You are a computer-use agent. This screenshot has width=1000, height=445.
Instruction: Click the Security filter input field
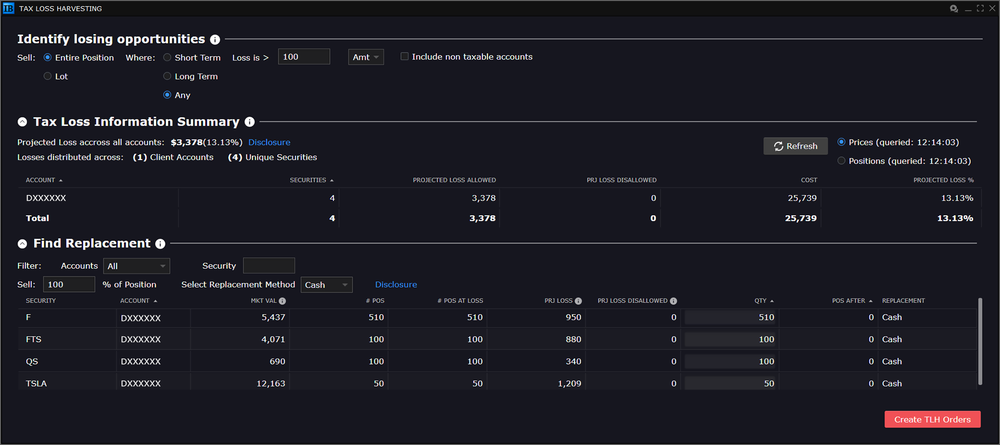click(x=268, y=265)
